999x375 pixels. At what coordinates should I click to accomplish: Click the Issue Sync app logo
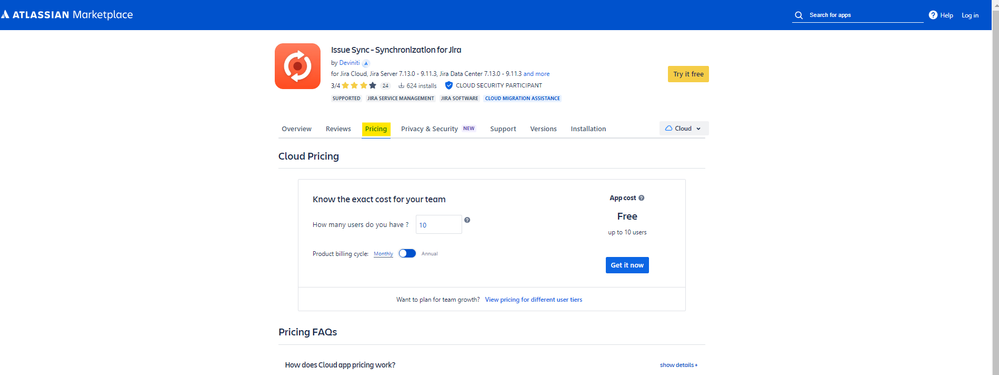[x=298, y=66]
